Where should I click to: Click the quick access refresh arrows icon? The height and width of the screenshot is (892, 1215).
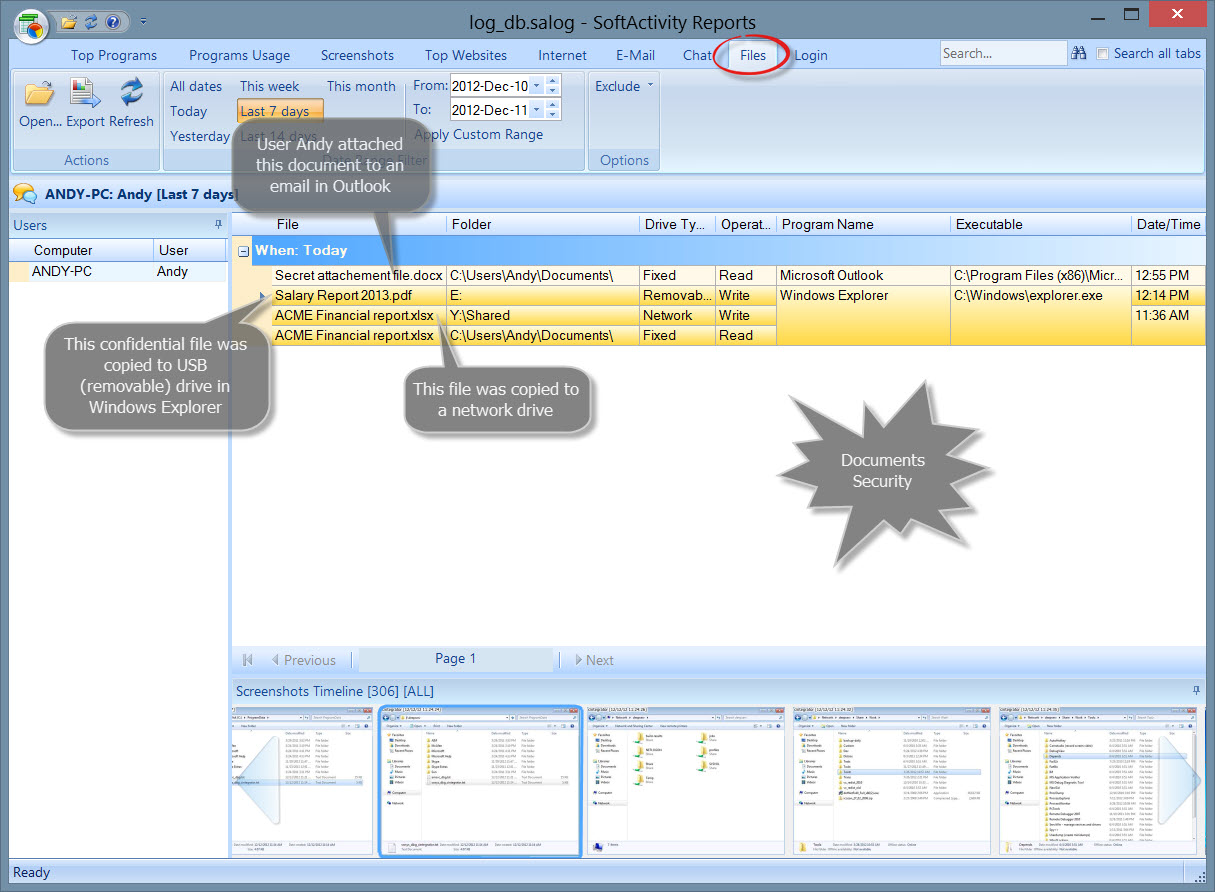pos(91,21)
